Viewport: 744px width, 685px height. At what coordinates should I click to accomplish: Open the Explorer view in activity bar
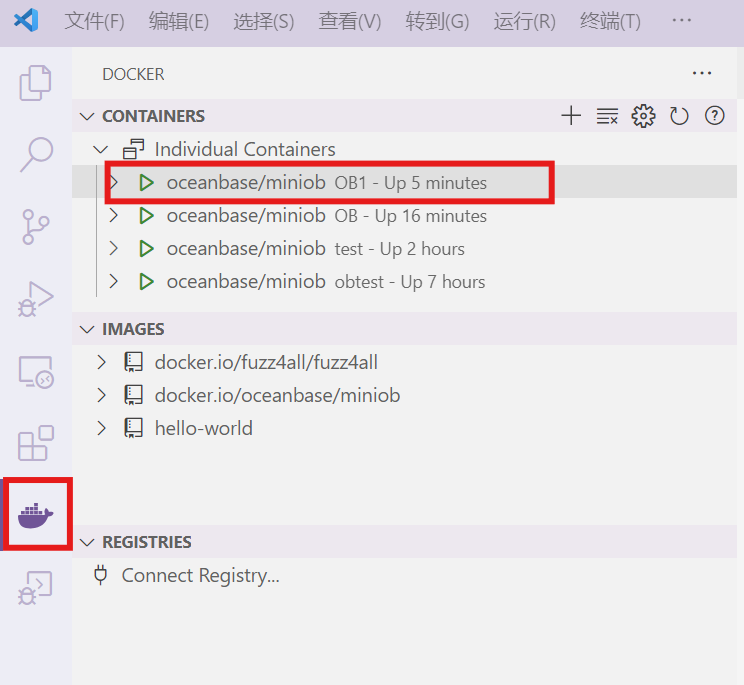click(35, 83)
